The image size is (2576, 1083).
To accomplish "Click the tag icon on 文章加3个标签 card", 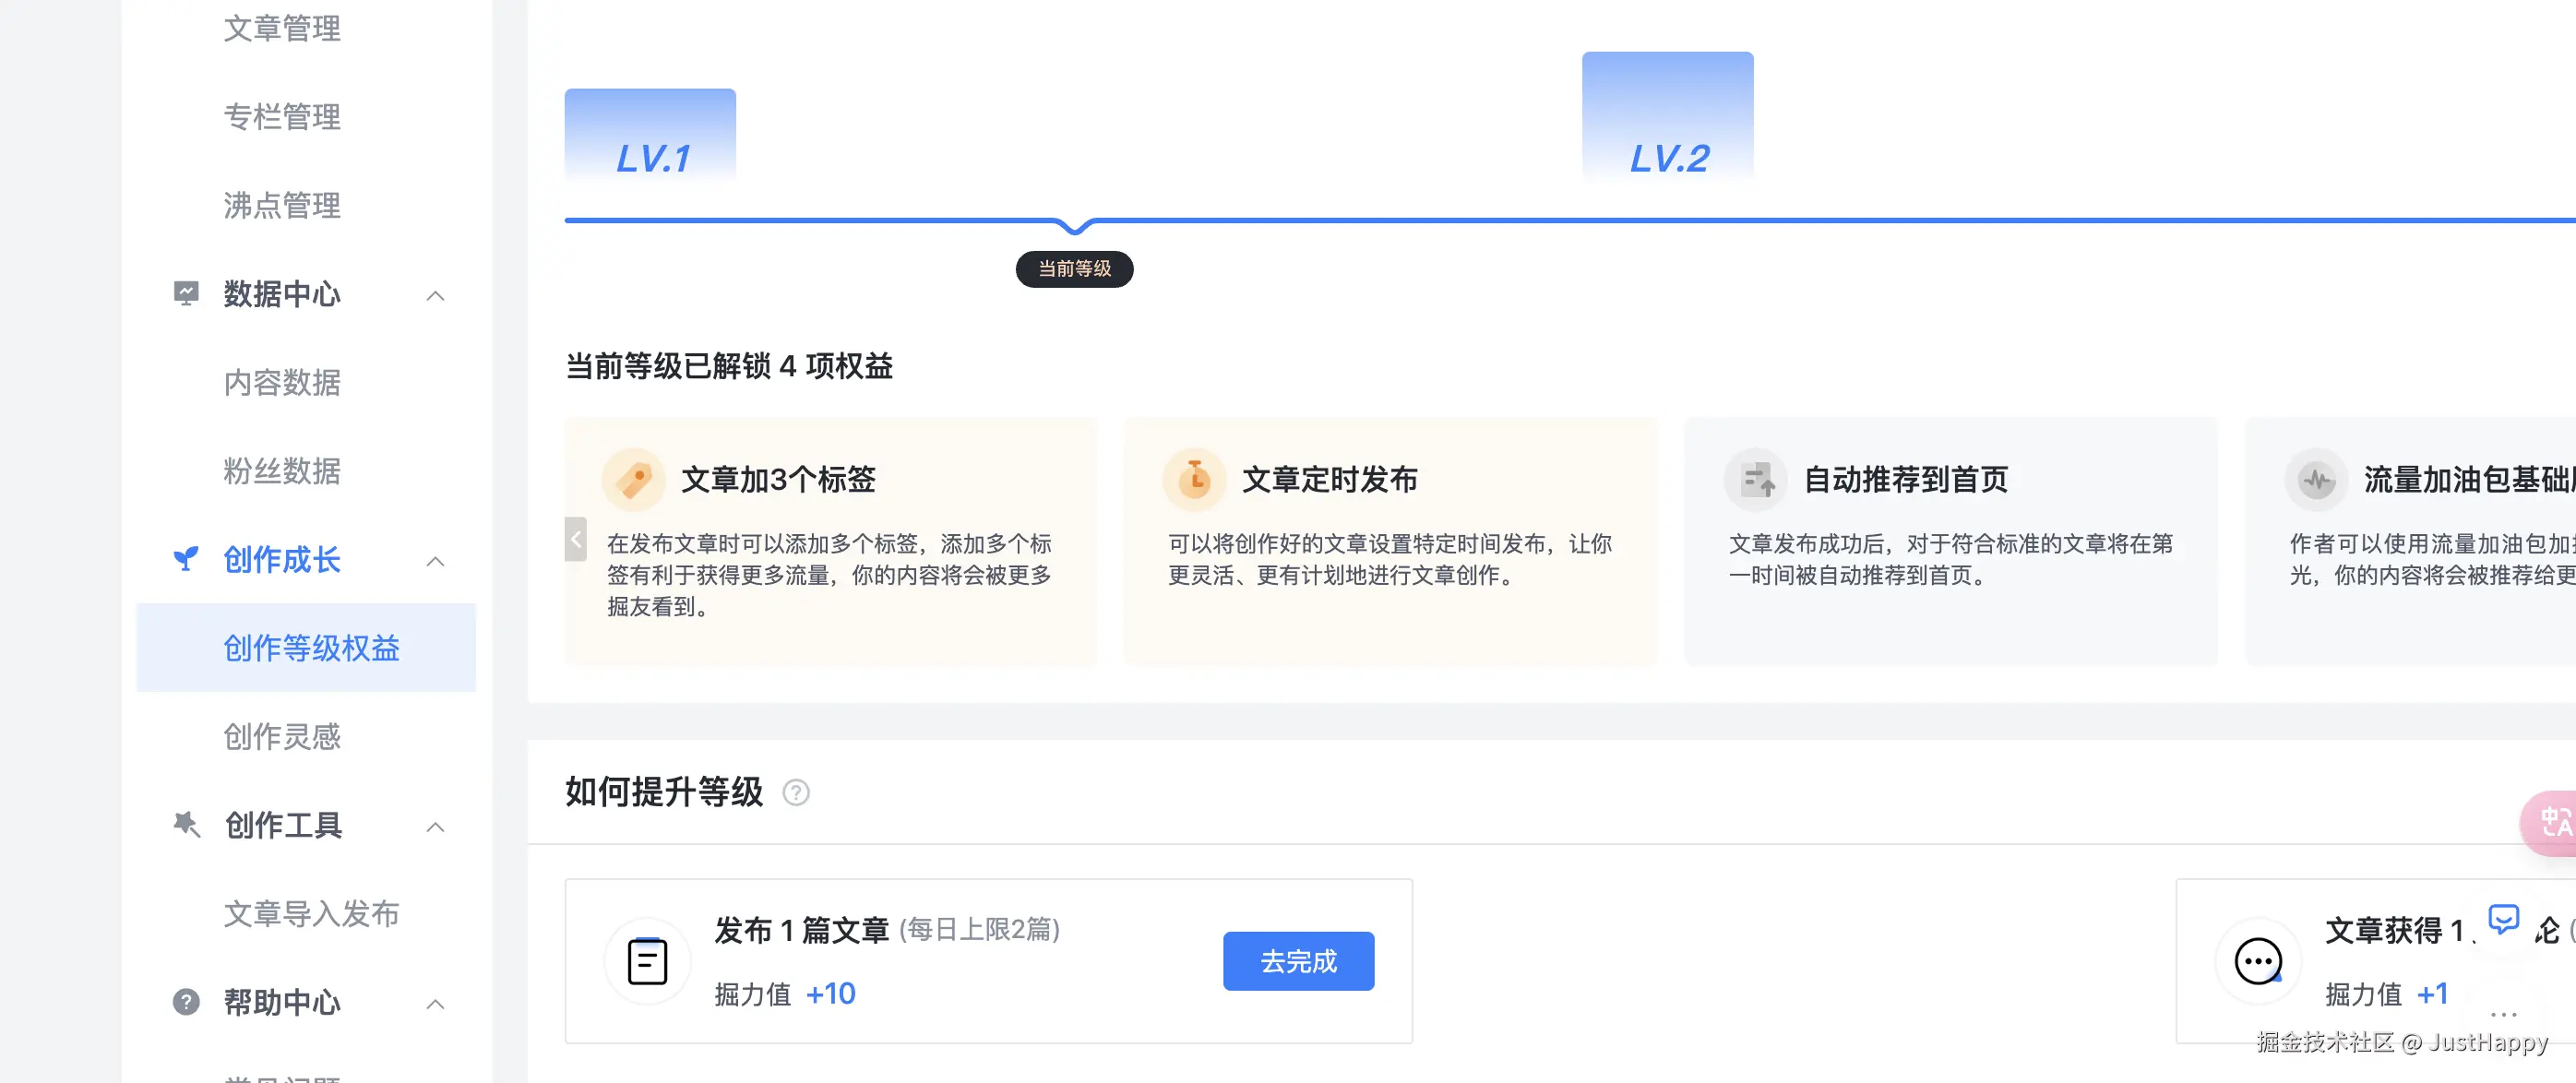I will [634, 479].
